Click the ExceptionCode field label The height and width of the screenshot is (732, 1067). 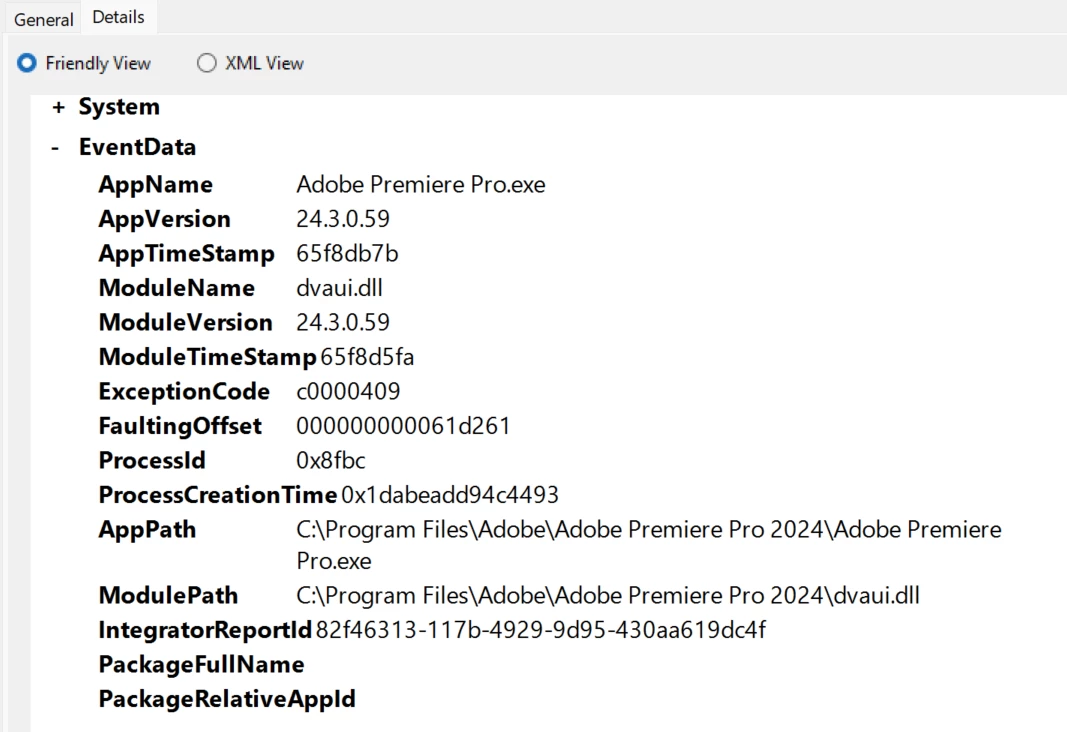(x=184, y=392)
